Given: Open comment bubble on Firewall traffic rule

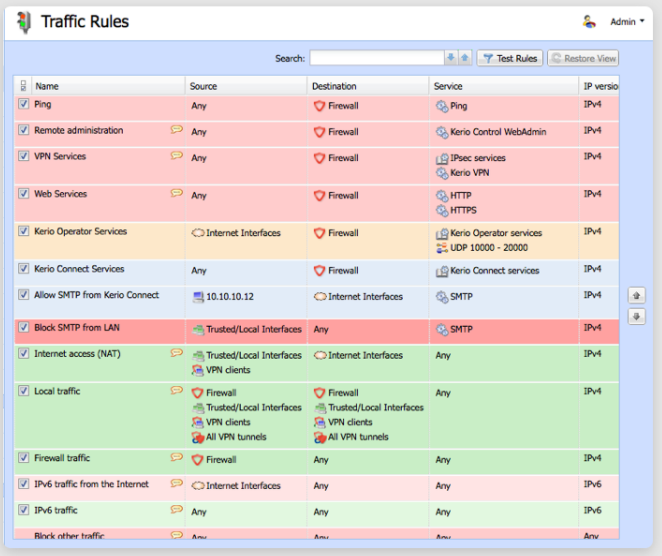Looking at the screenshot, I should point(176,457).
